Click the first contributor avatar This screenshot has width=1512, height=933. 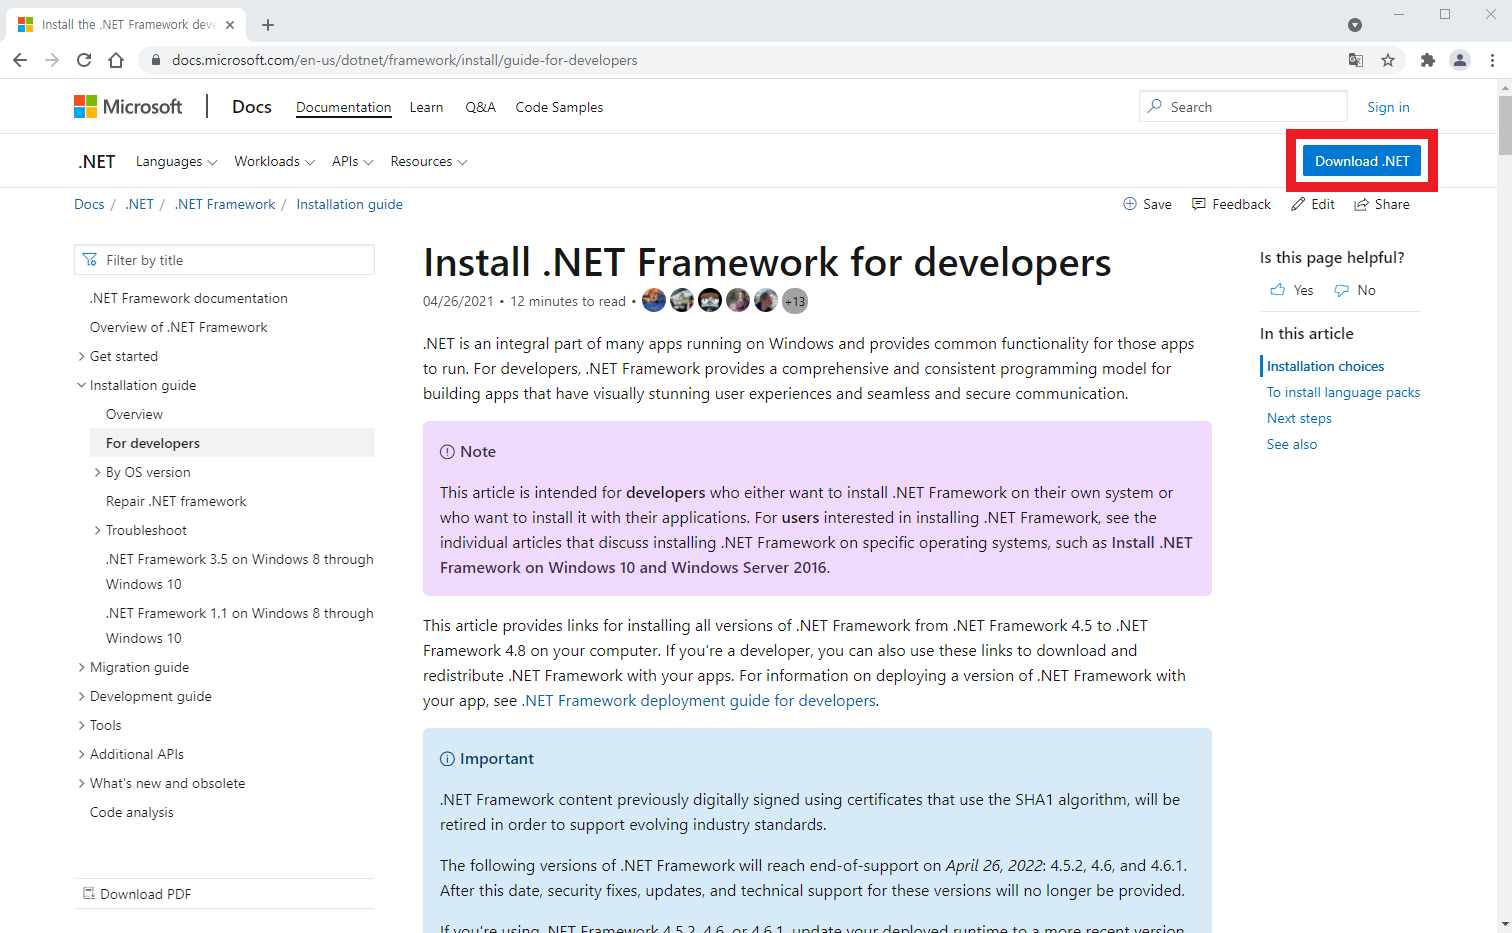(654, 301)
